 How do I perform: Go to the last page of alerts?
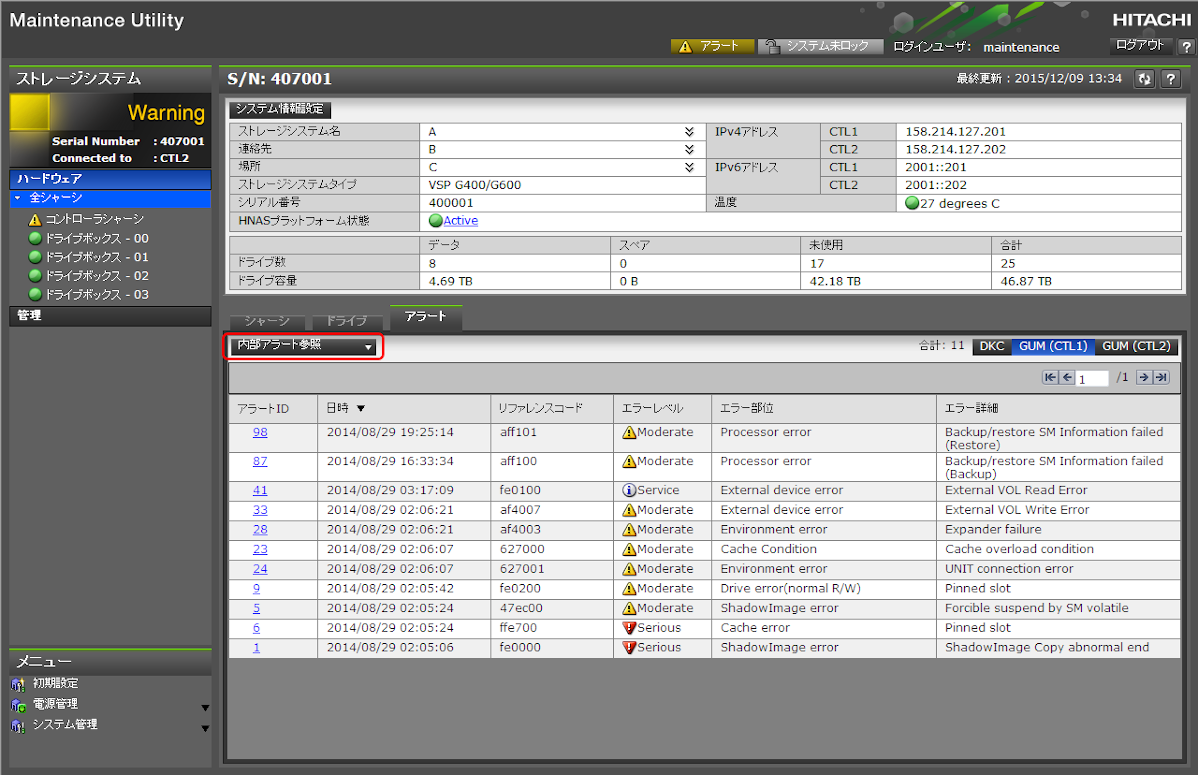pyautogui.click(x=1161, y=377)
